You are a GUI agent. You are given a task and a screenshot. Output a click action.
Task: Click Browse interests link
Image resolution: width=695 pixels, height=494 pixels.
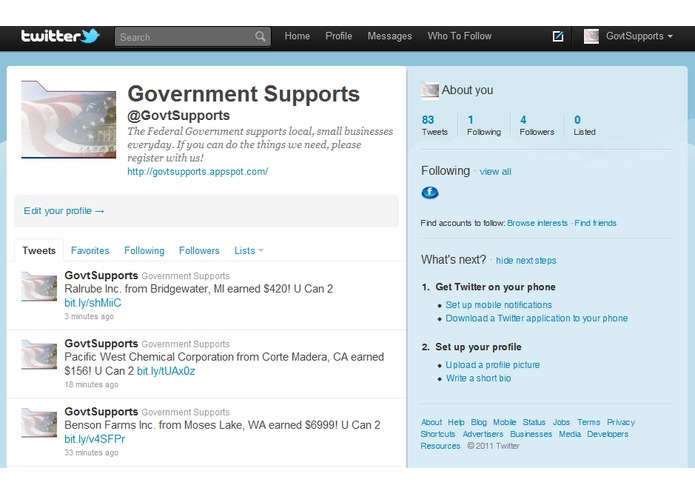537,223
